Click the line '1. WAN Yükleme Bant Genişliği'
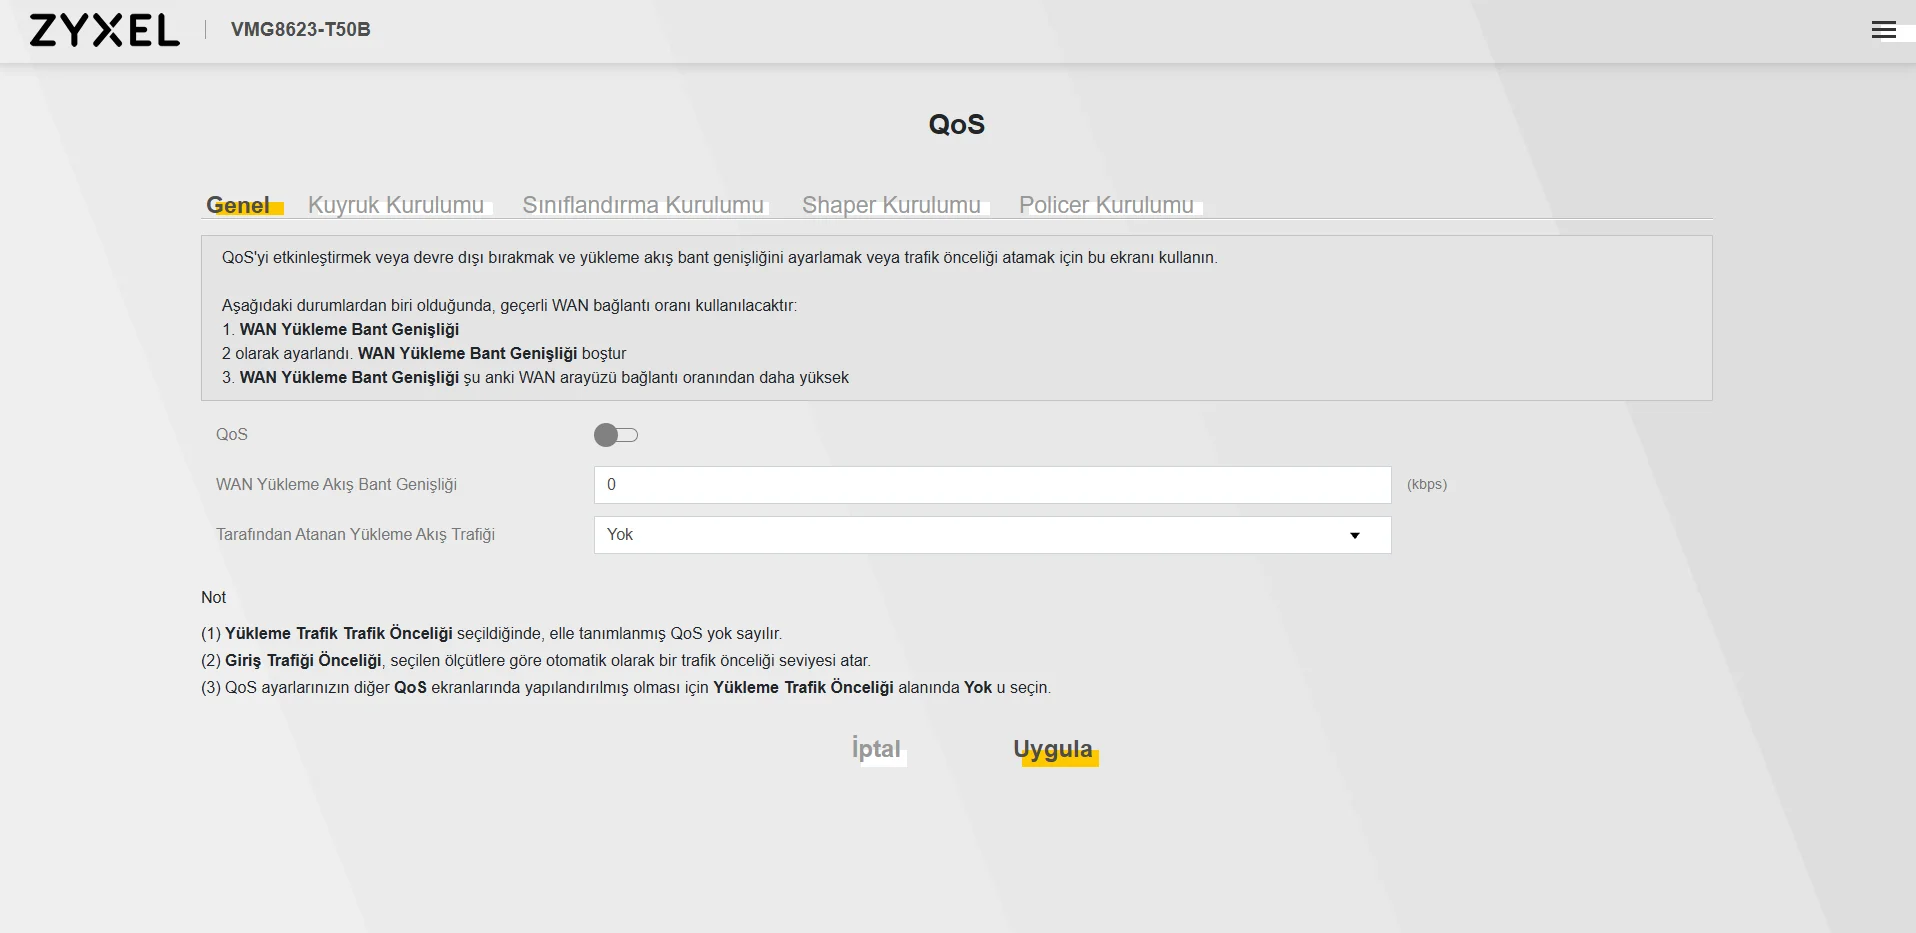The height and width of the screenshot is (933, 1916). [341, 330]
